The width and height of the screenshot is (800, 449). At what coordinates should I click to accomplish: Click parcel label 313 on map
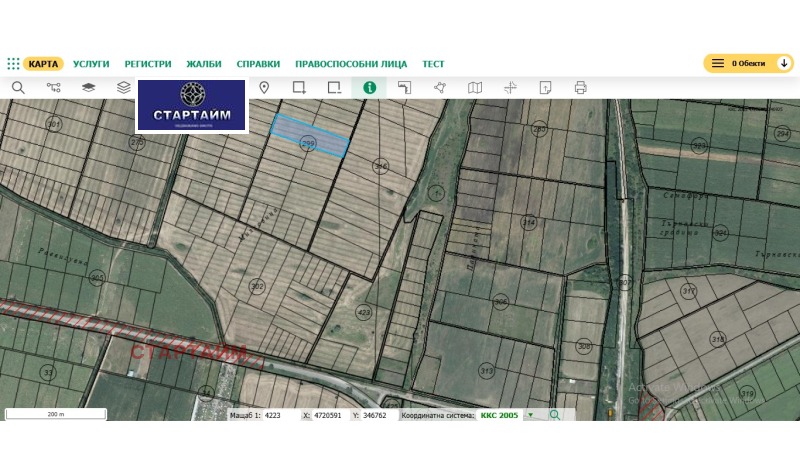point(487,371)
